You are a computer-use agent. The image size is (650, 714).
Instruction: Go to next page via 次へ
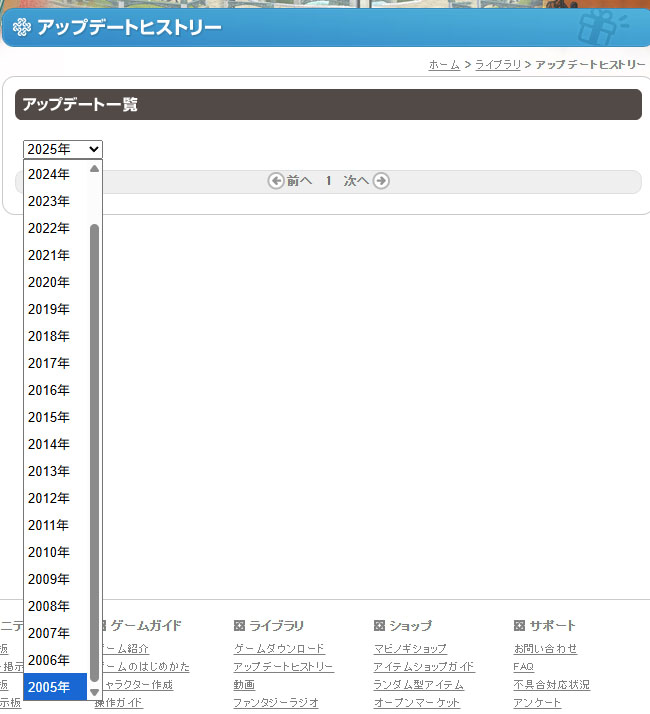click(356, 181)
